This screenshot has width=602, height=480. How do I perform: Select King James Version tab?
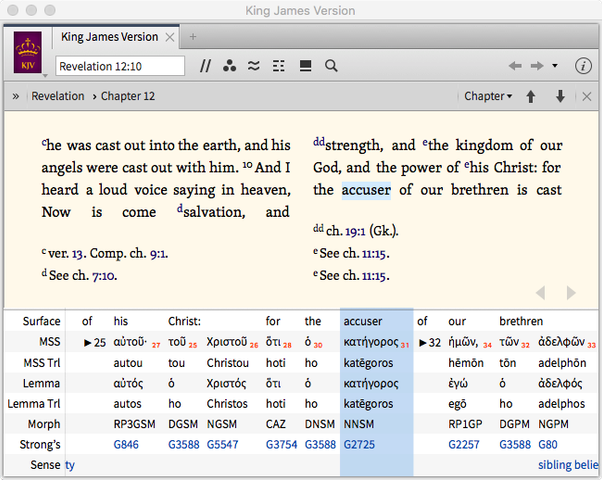point(109,37)
